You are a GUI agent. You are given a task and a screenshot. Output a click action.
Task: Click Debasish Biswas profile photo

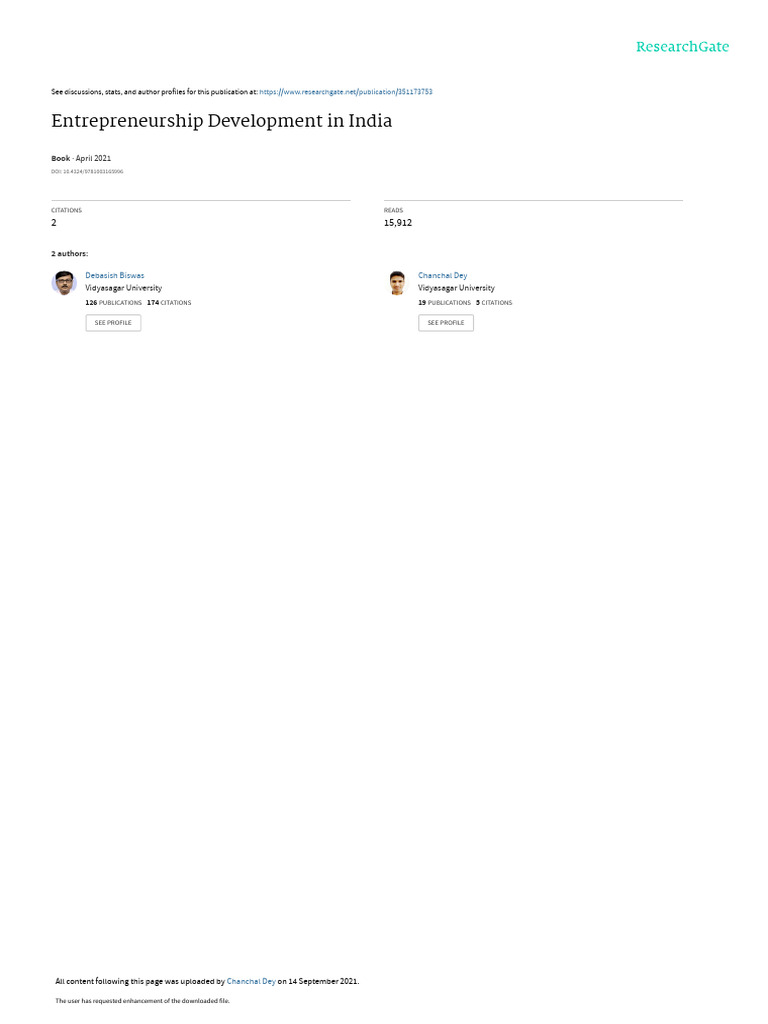click(x=64, y=283)
